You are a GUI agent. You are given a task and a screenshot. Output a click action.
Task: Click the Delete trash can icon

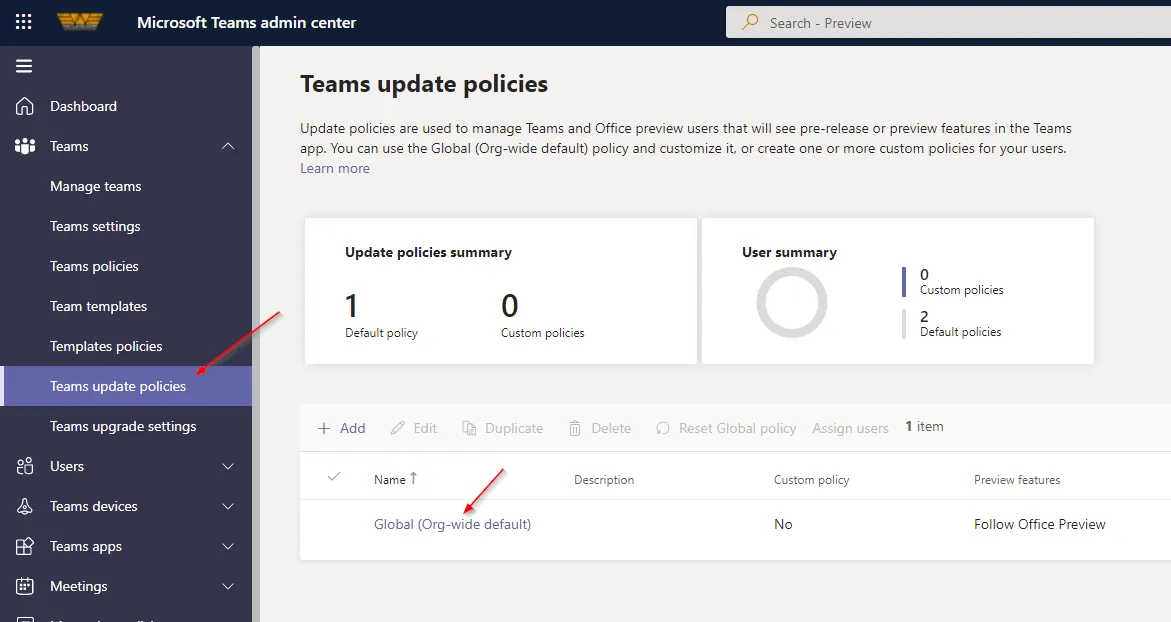pos(575,428)
